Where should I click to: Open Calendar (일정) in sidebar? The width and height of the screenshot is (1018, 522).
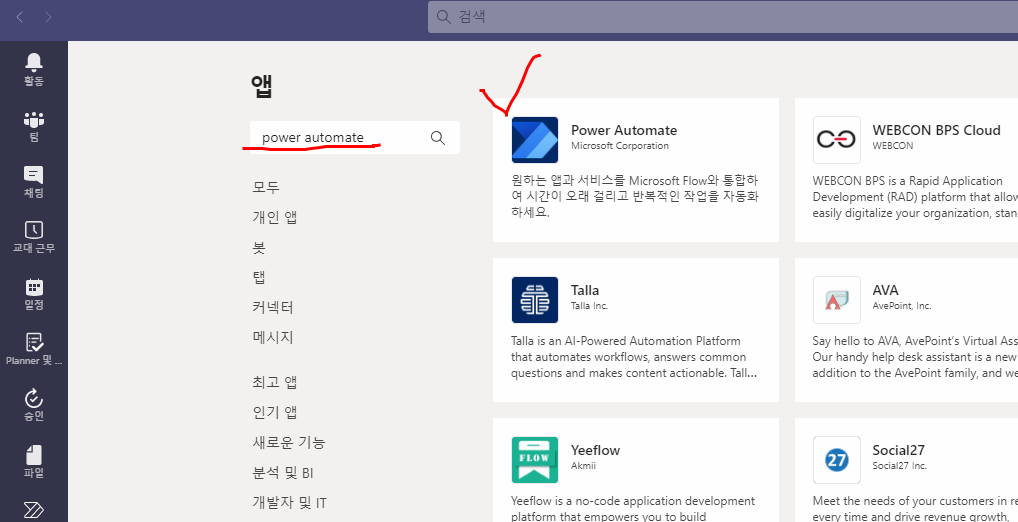click(x=34, y=293)
